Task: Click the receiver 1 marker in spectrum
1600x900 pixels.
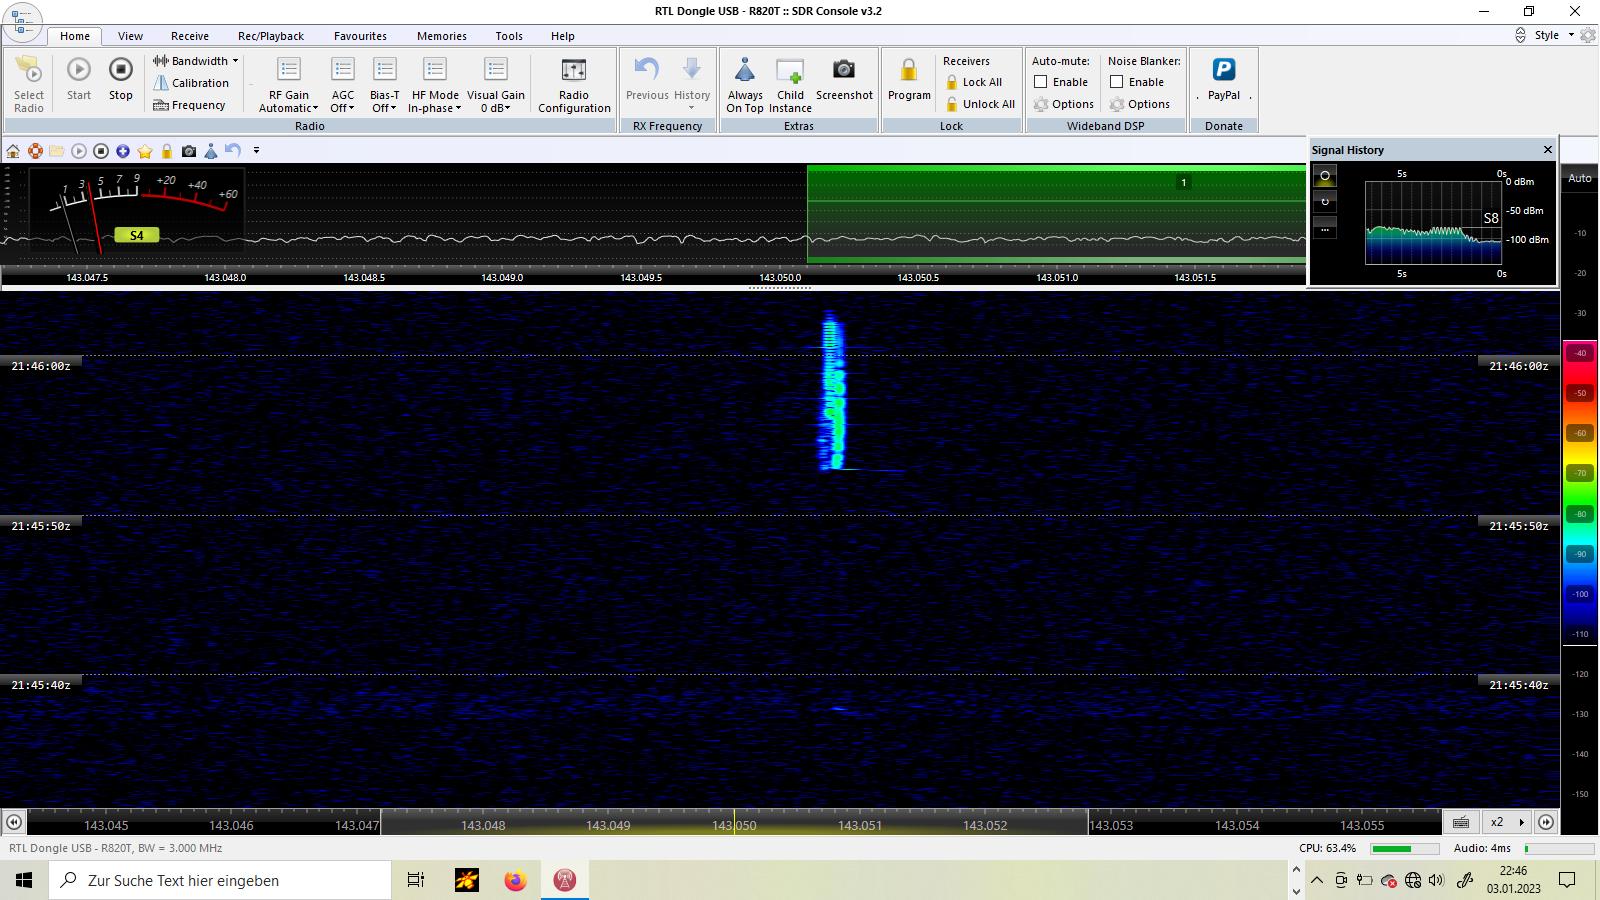Action: coord(1184,183)
